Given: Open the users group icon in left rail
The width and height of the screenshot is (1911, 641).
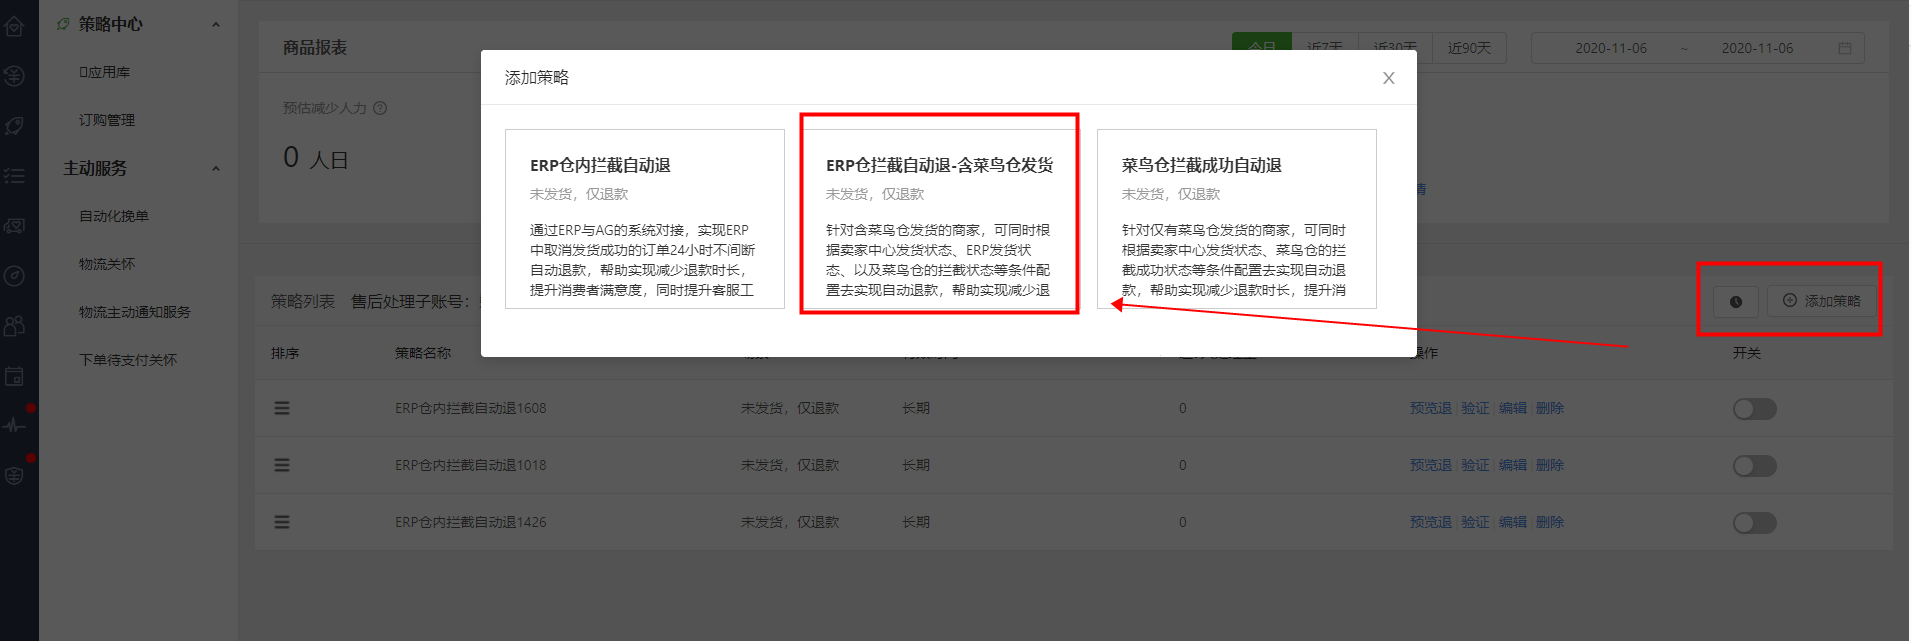Looking at the screenshot, I should coord(14,326).
